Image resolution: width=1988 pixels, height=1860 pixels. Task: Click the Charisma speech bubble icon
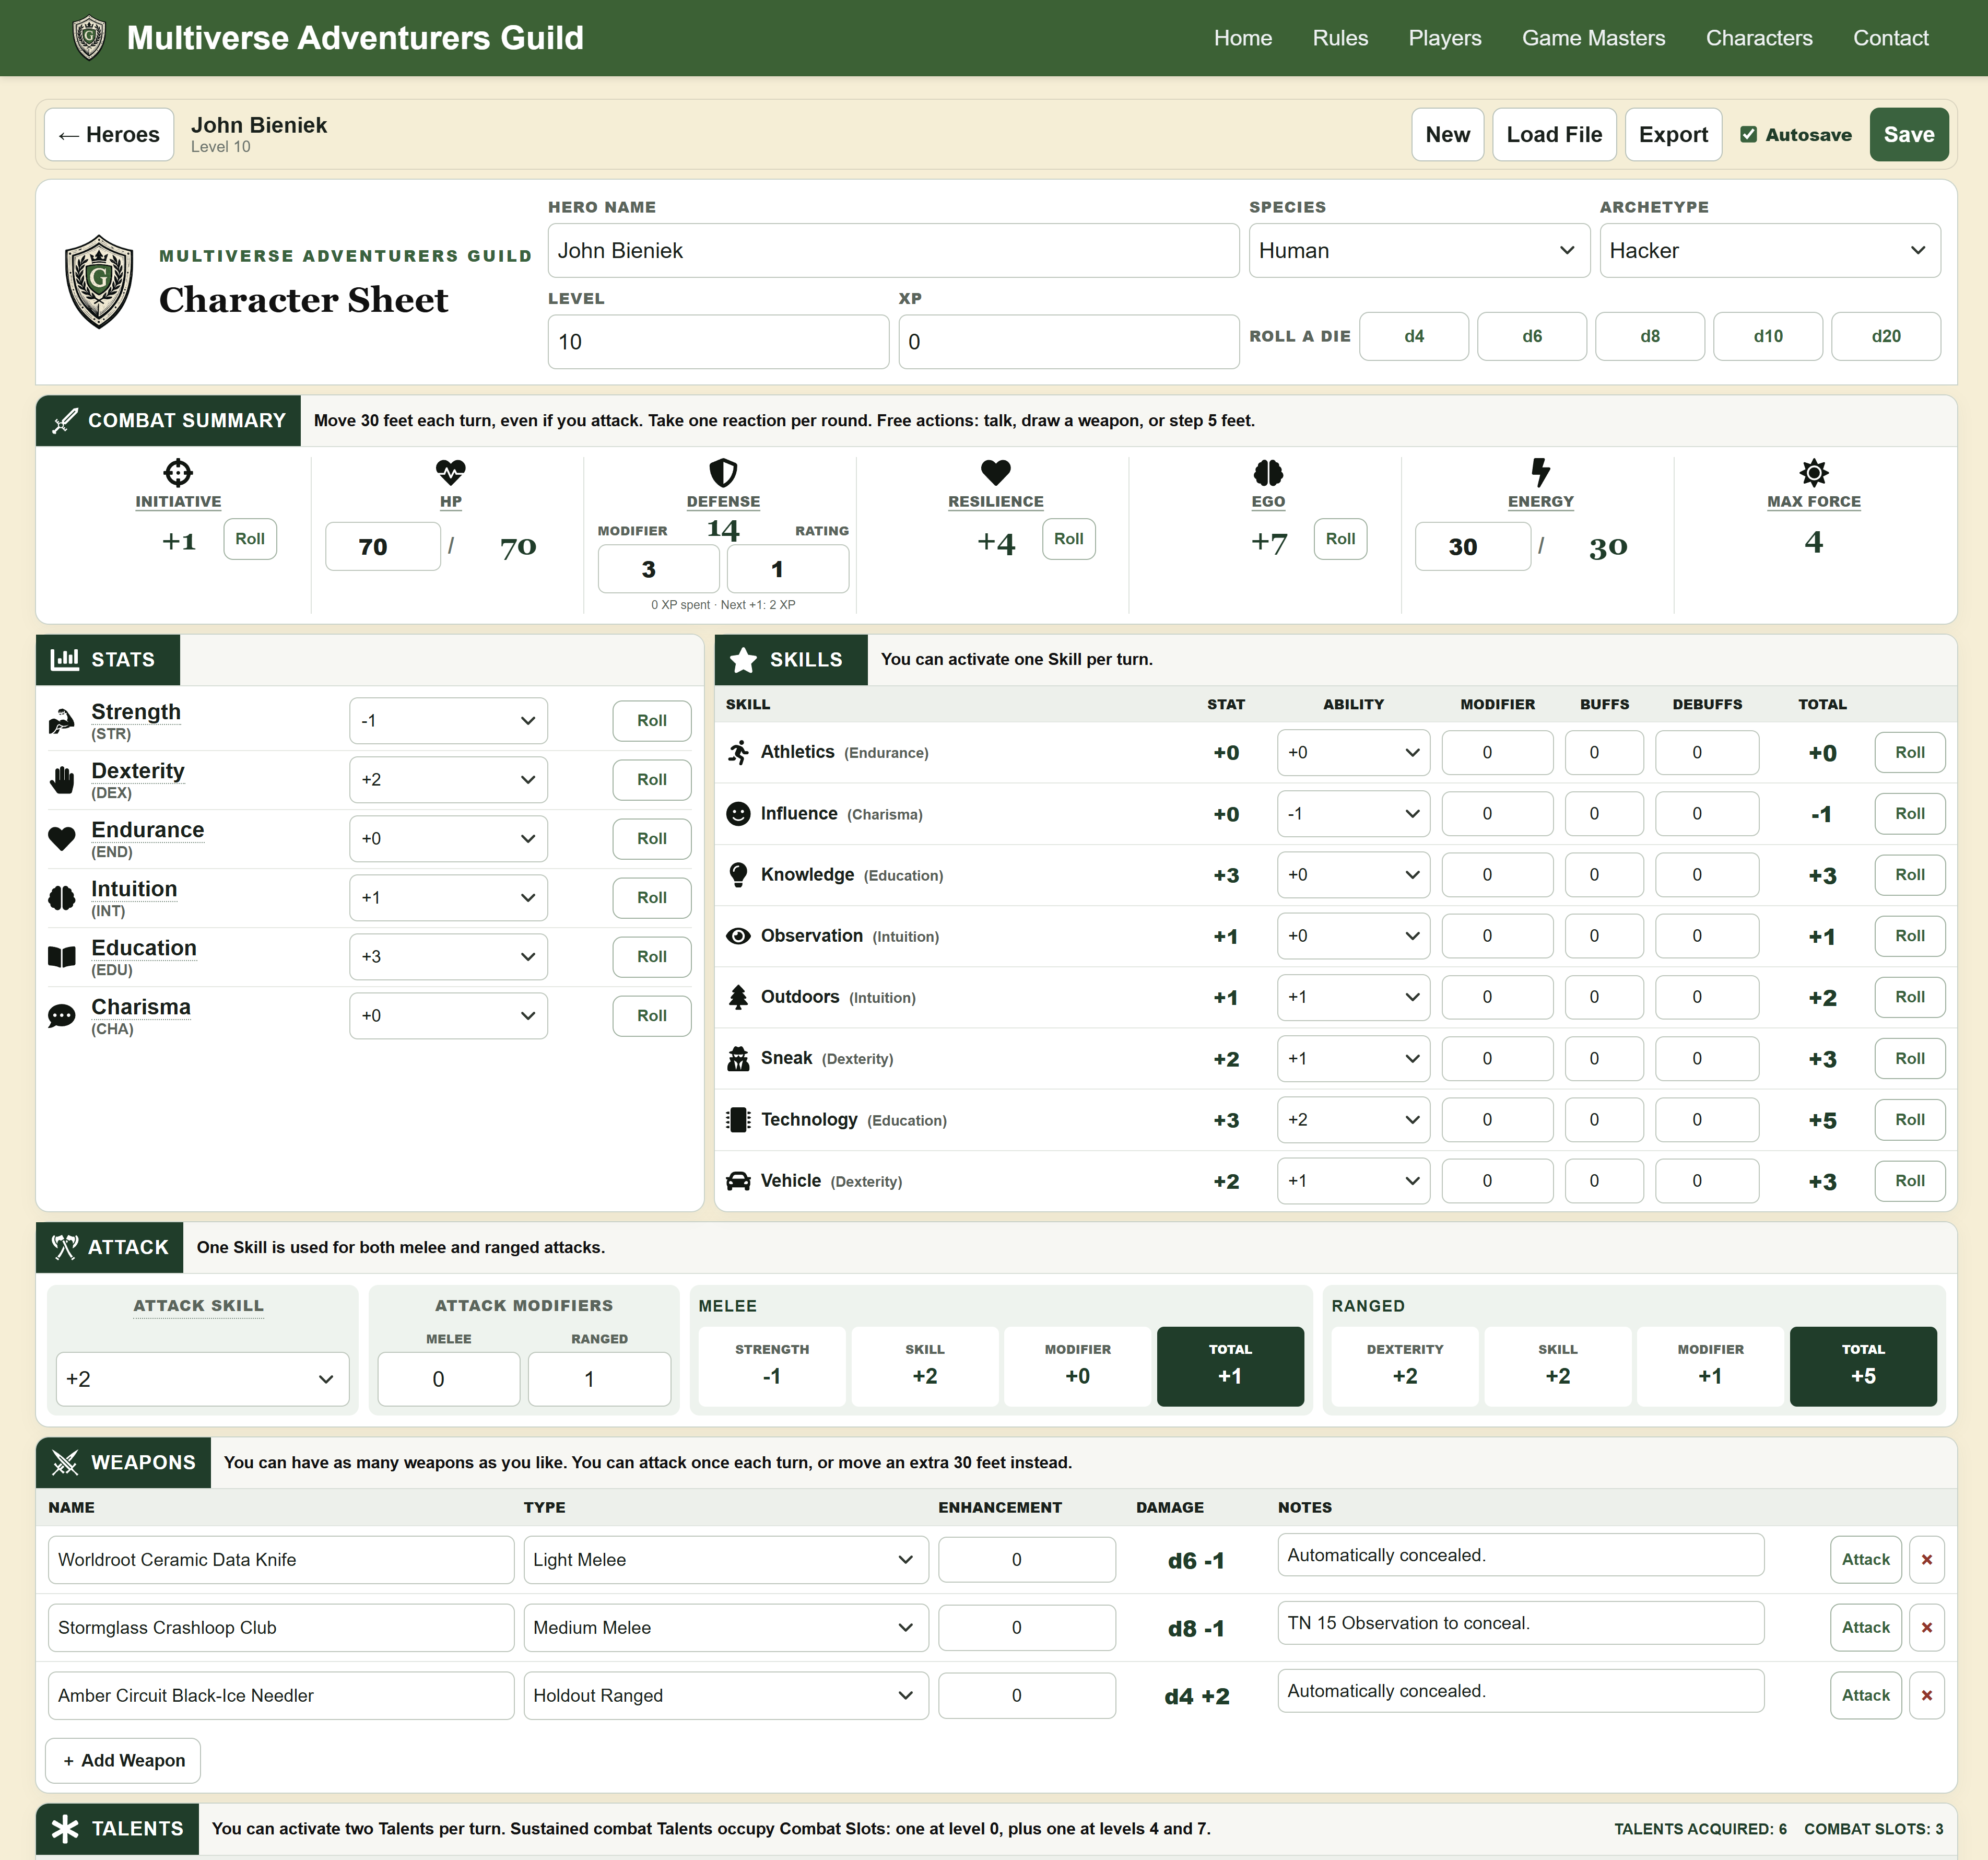point(62,1015)
